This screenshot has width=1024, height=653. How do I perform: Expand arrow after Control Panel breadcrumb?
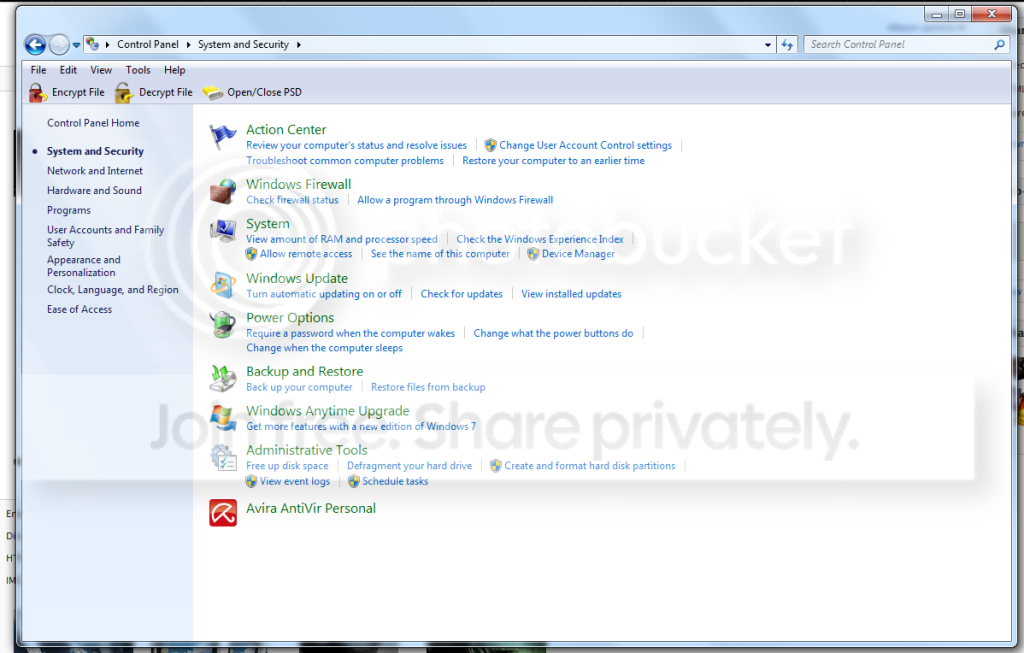tap(188, 44)
